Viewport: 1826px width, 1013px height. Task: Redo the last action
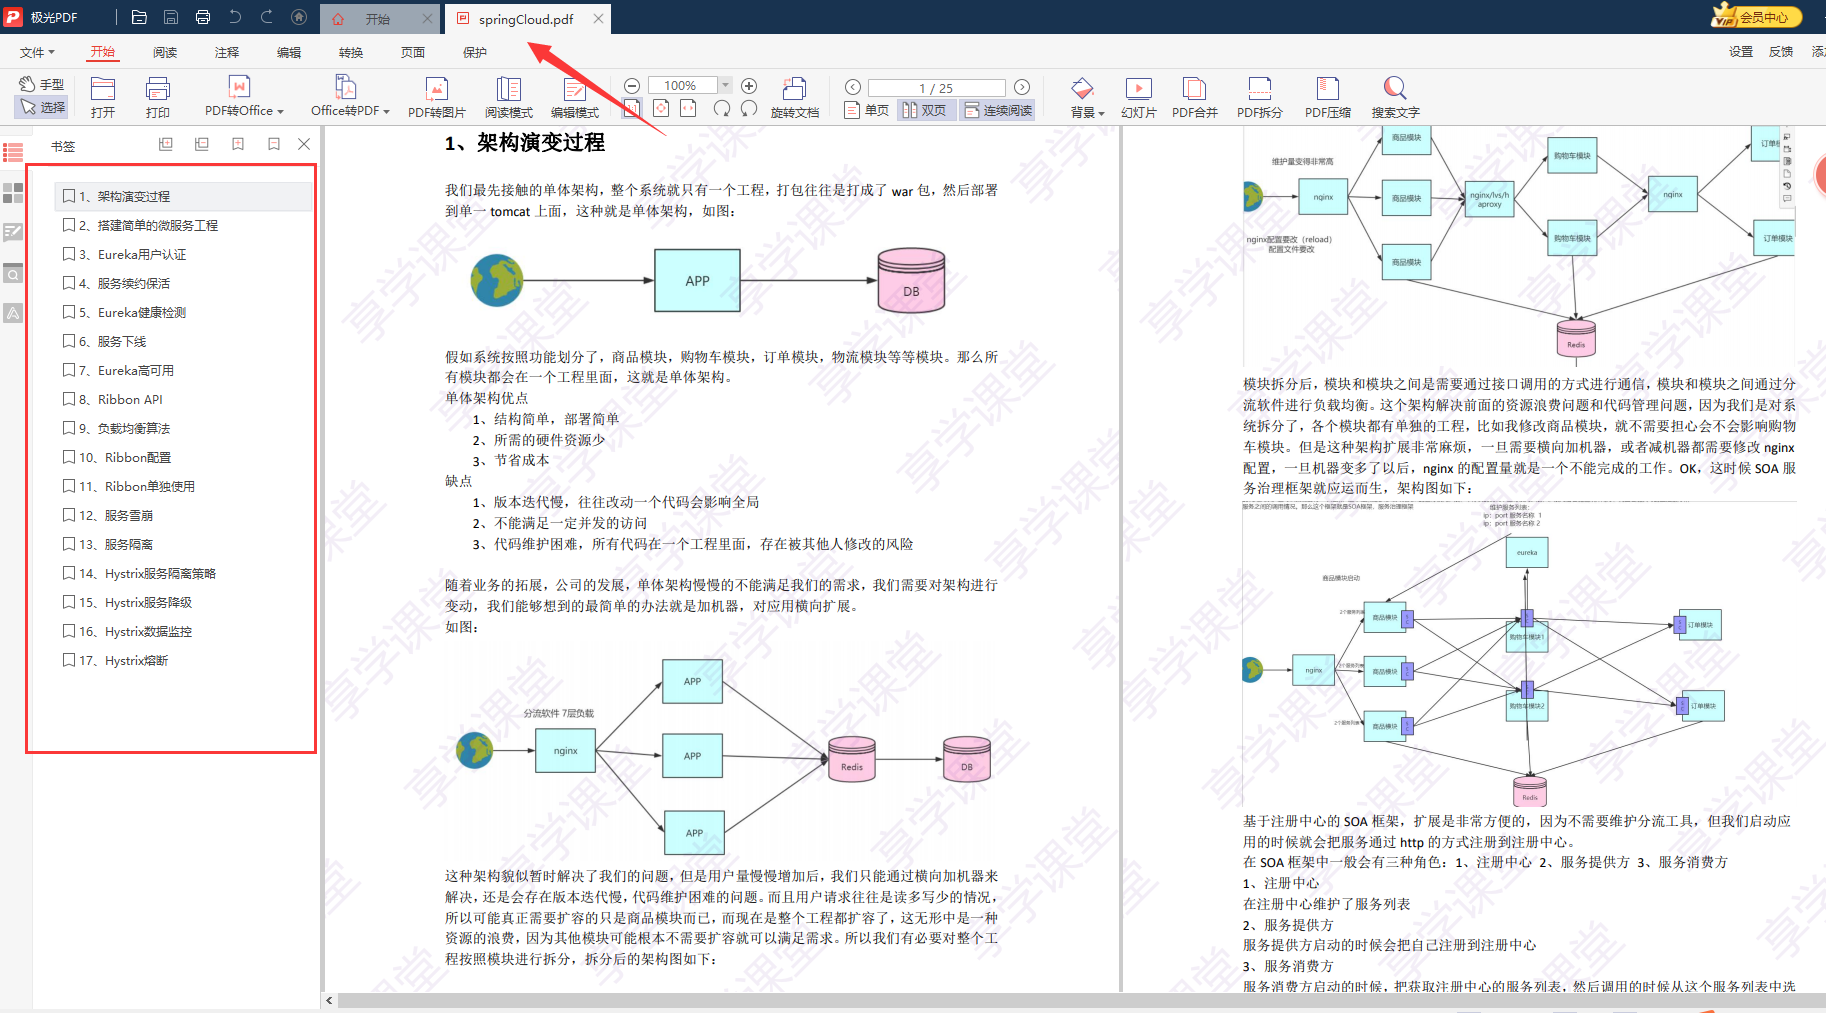pyautogui.click(x=267, y=17)
